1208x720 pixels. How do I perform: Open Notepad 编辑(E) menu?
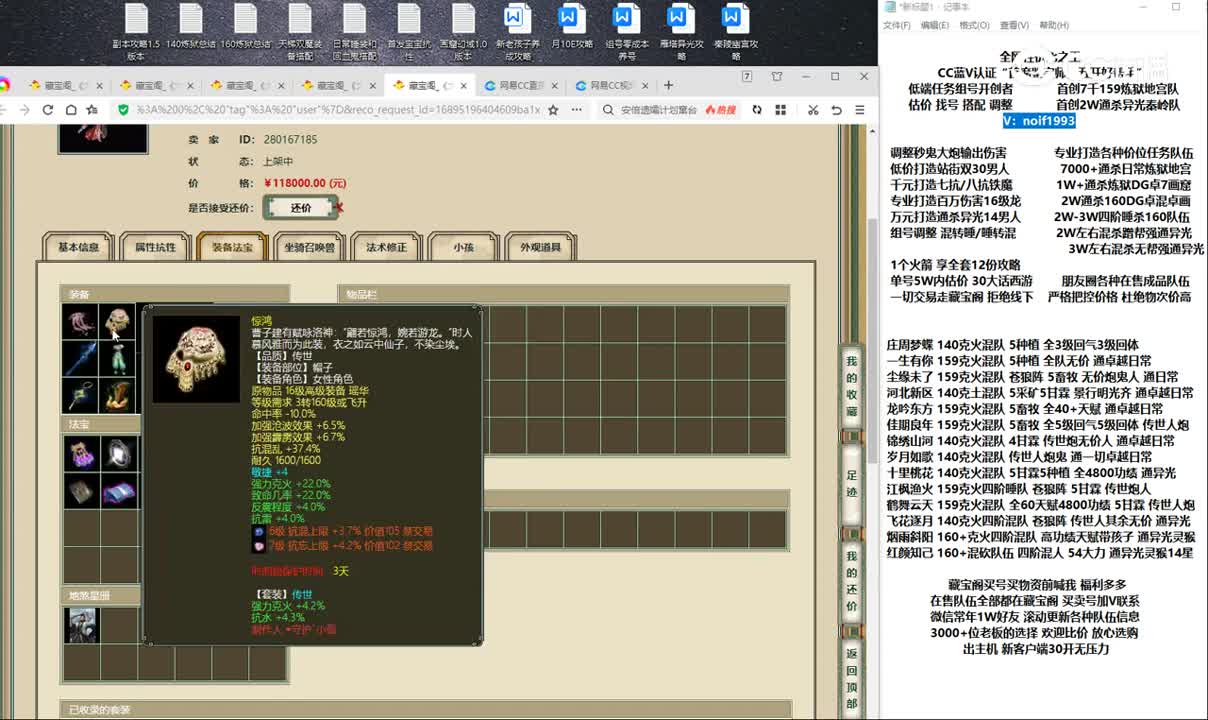[x=934, y=25]
